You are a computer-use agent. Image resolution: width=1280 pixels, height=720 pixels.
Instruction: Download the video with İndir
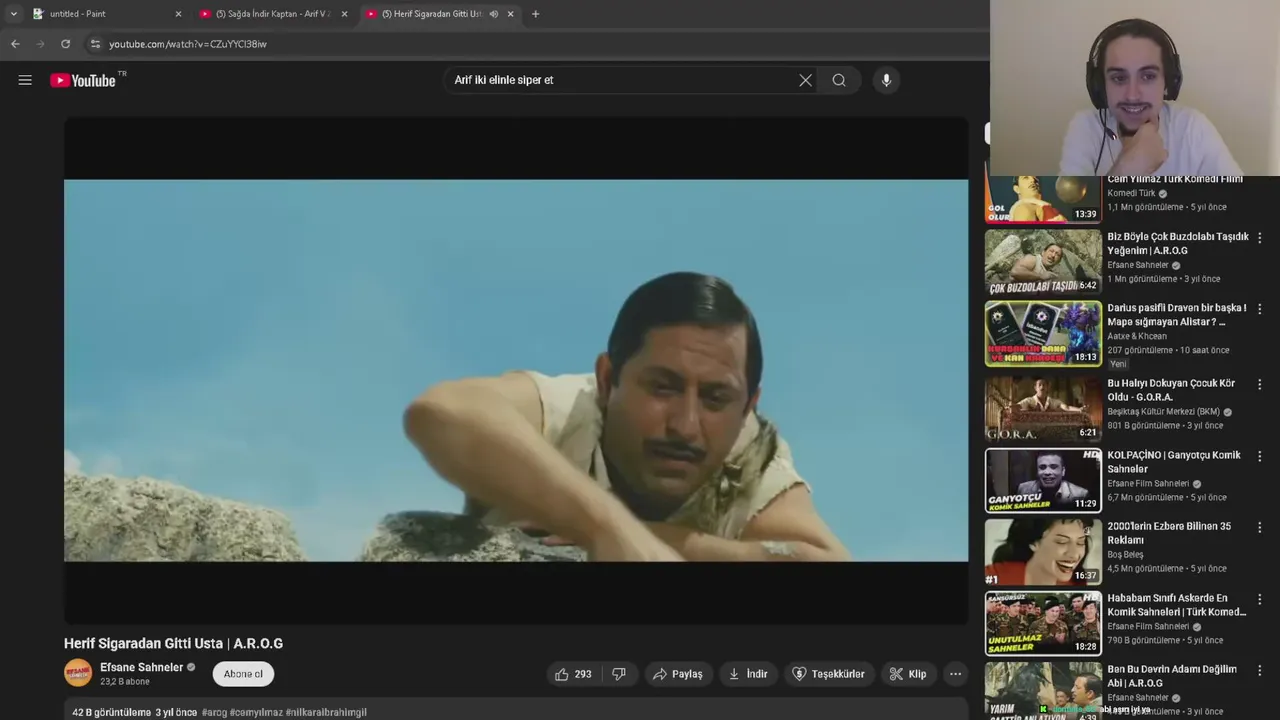pos(748,674)
